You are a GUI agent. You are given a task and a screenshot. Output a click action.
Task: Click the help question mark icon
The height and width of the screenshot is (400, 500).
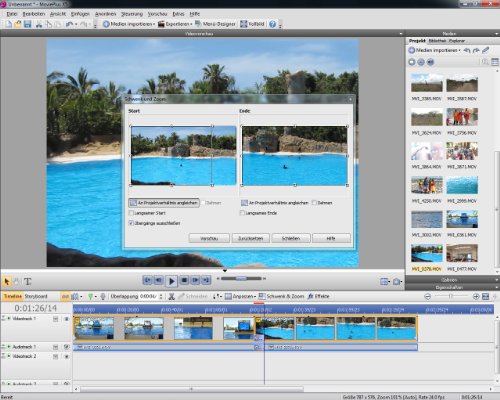[272, 24]
